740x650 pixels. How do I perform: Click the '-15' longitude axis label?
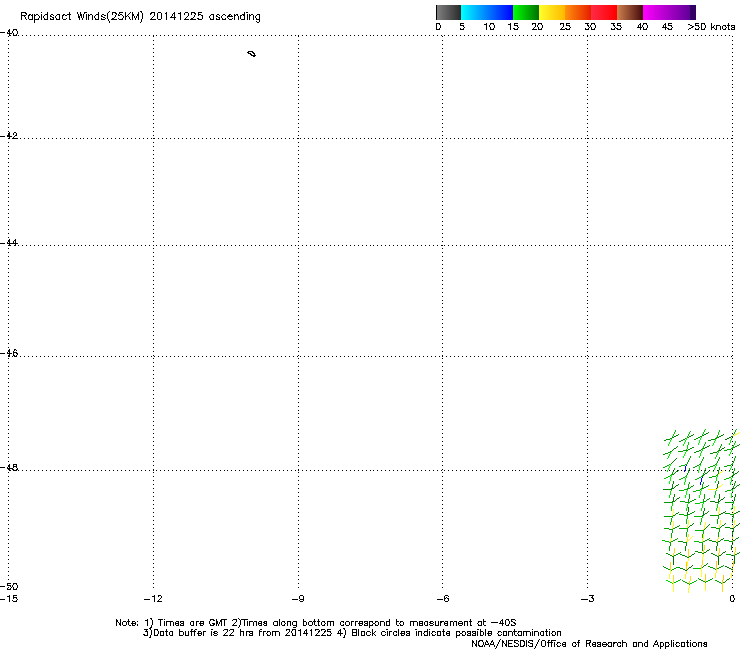(9, 599)
